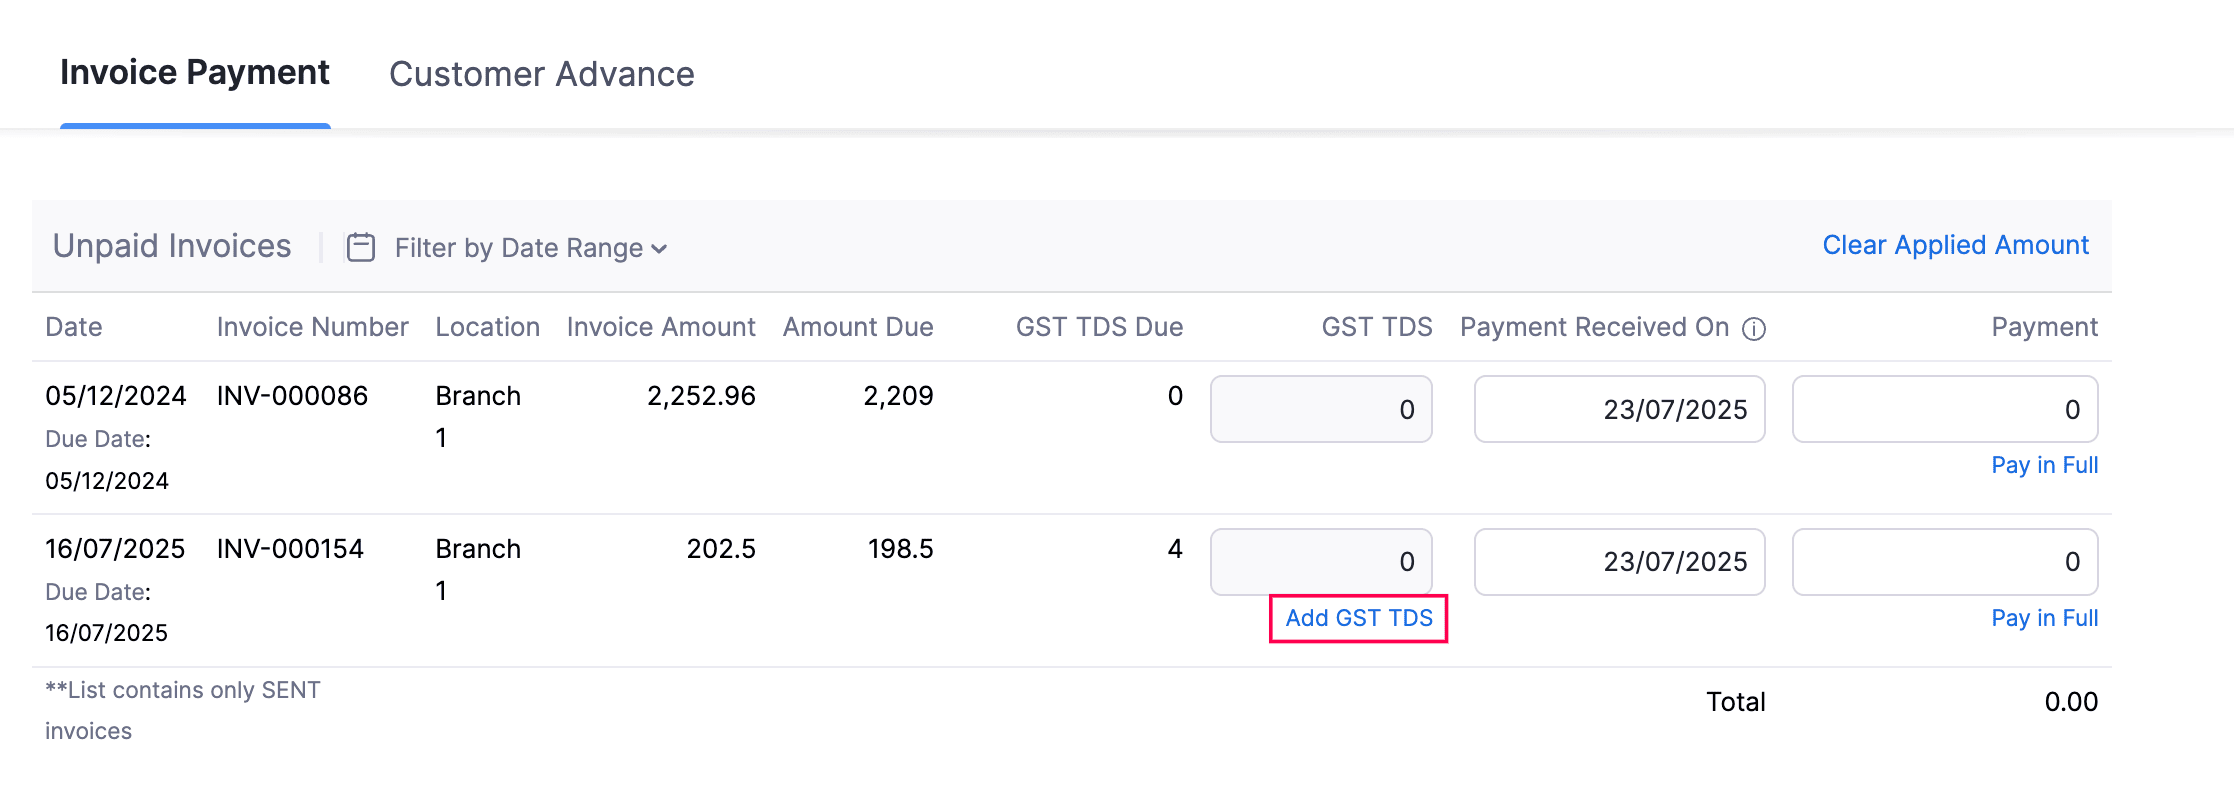Select the Payment field for INV-000154
The image size is (2234, 796).
pos(1944,561)
